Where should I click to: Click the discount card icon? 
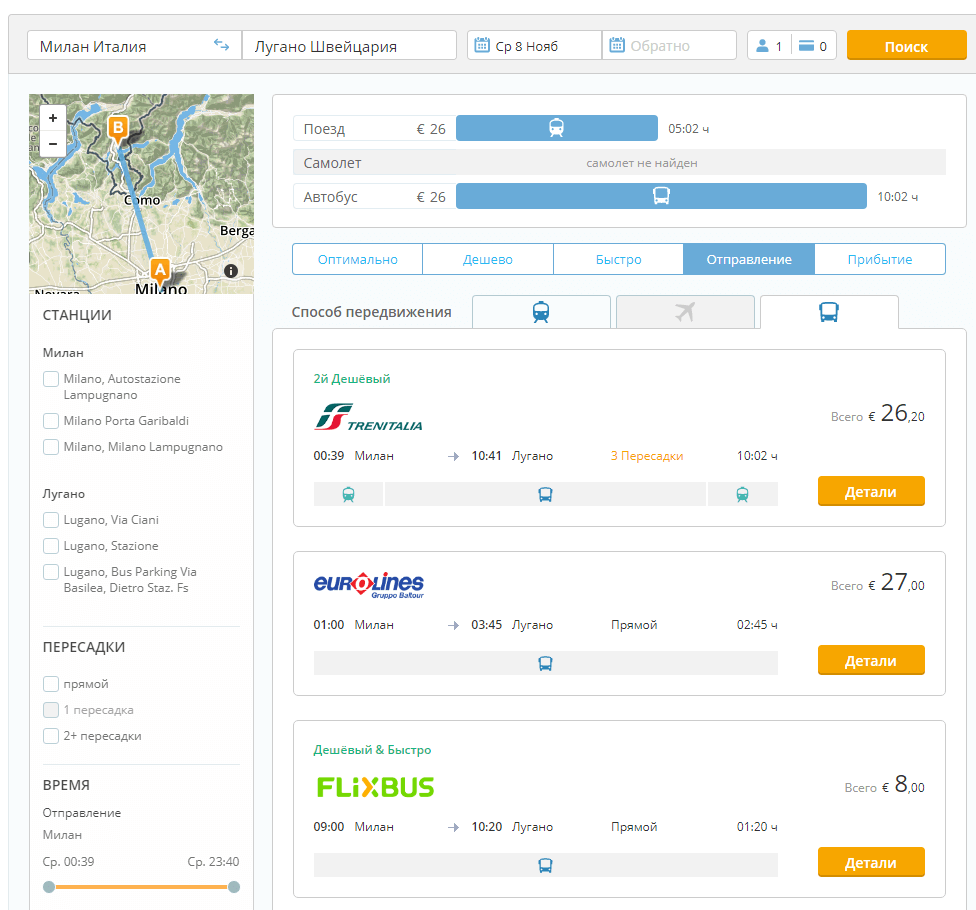click(x=806, y=45)
